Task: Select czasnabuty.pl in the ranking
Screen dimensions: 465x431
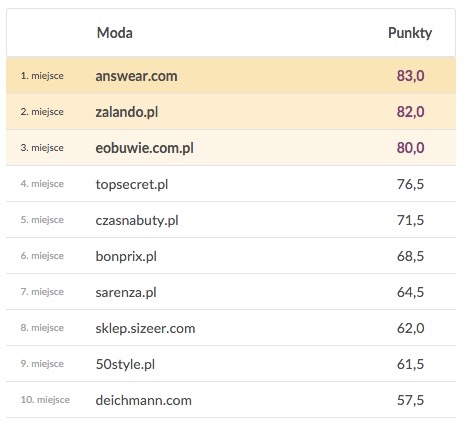Action: (137, 220)
